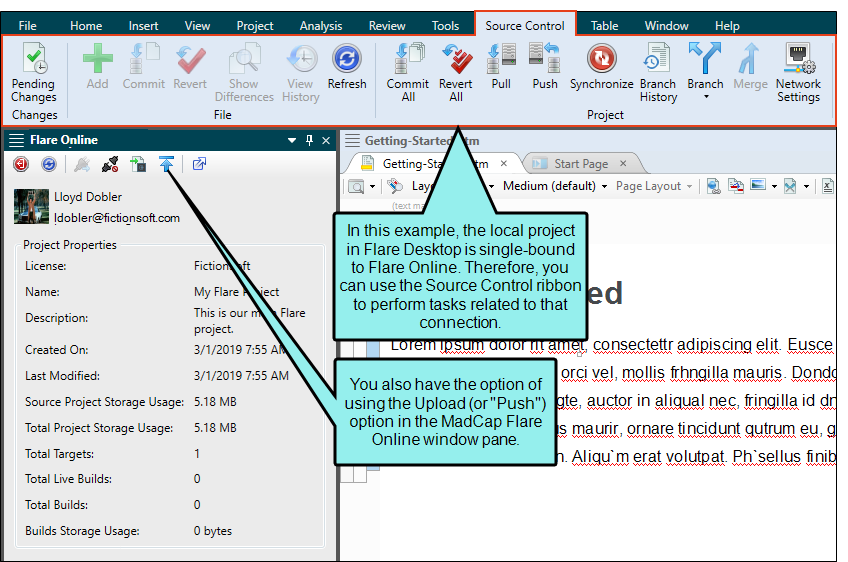Open the editor window hamburger menu
848x562 pixels.
click(353, 141)
